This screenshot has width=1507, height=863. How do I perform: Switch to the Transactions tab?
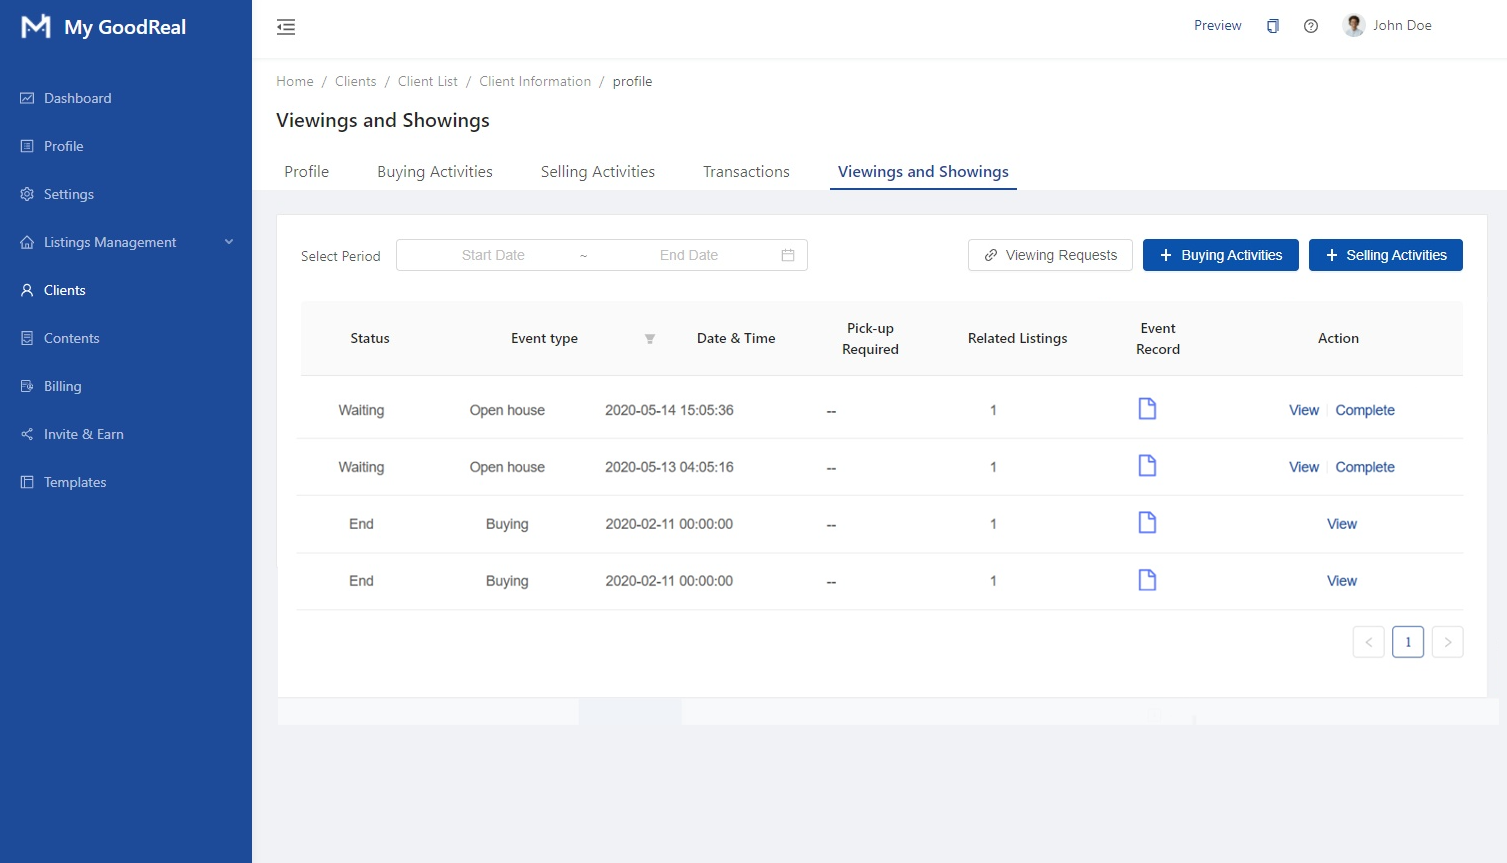pos(746,172)
